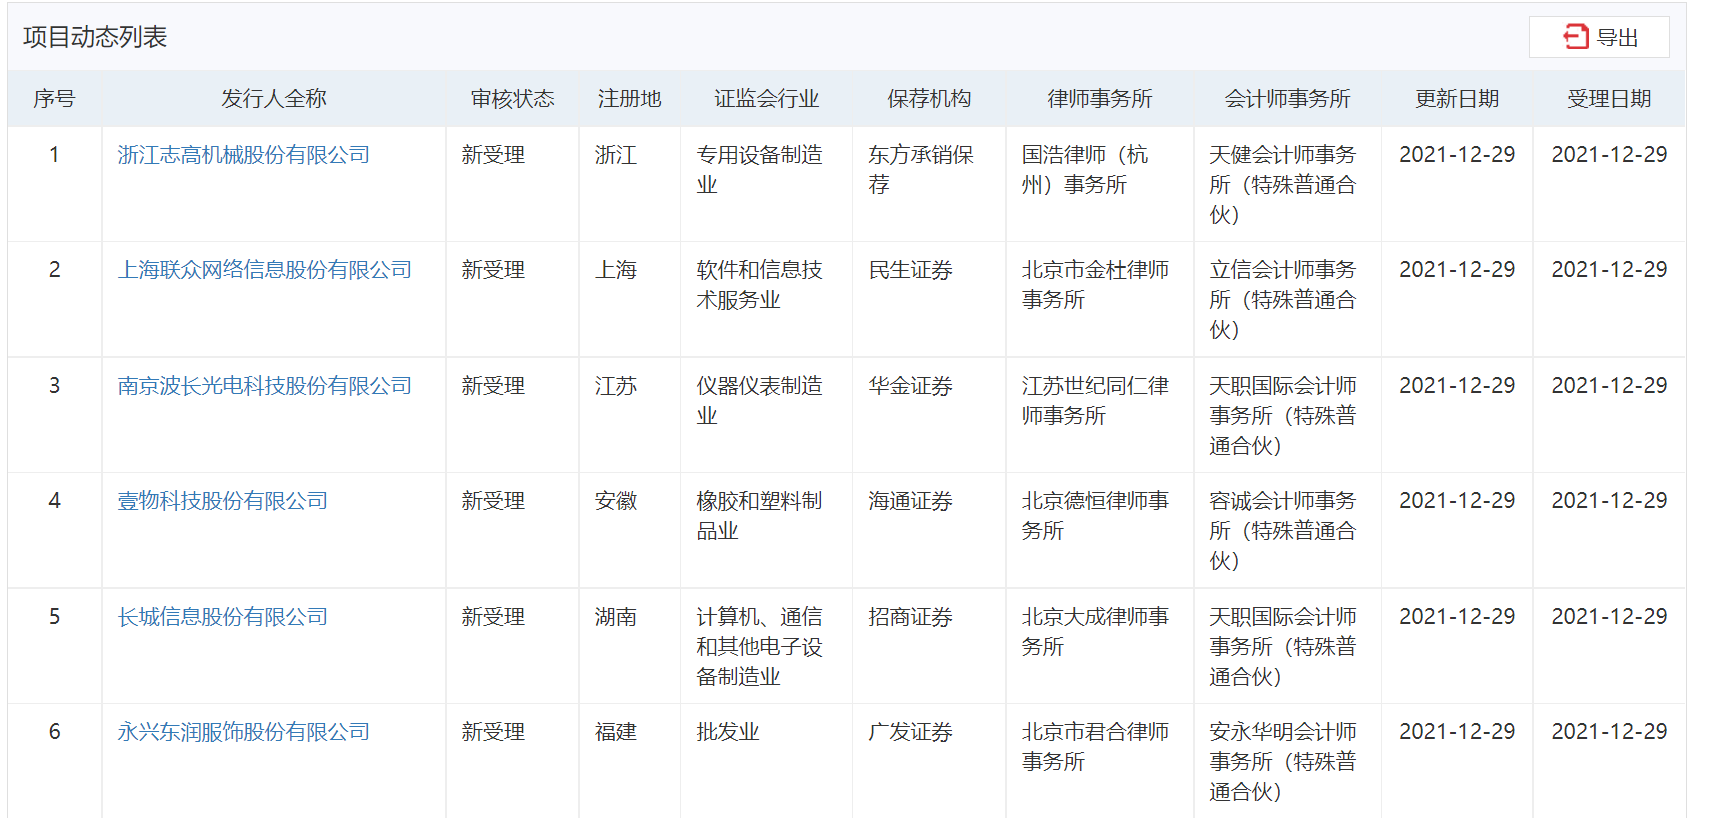Click the 律师事务所 column header
1727x818 pixels.
click(x=1100, y=99)
